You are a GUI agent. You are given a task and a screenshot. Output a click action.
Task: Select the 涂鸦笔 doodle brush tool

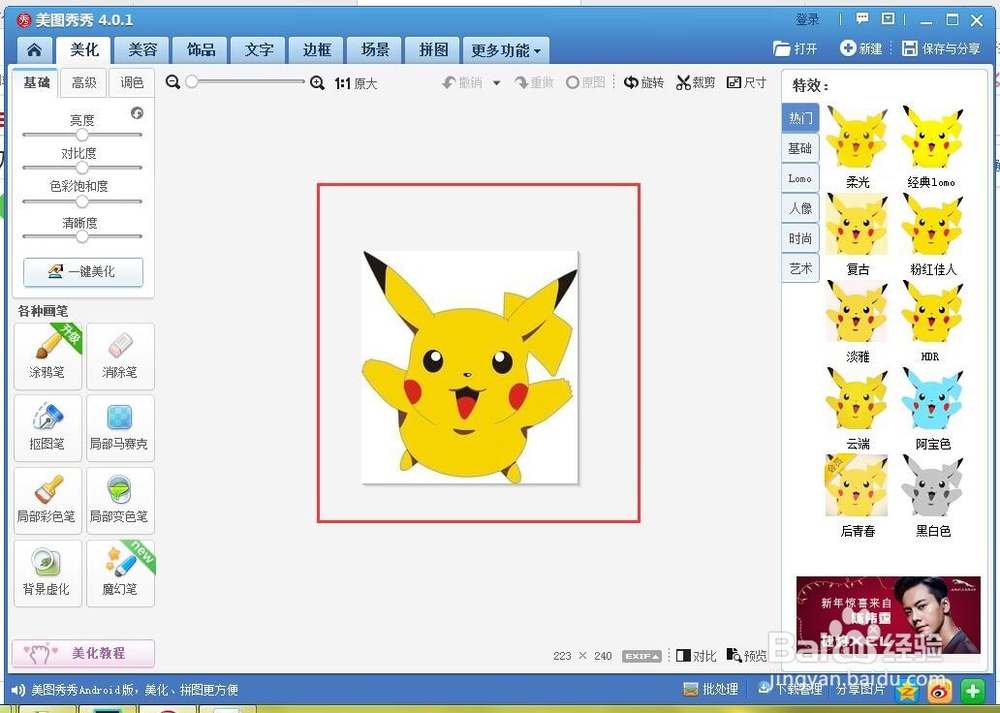click(x=48, y=356)
